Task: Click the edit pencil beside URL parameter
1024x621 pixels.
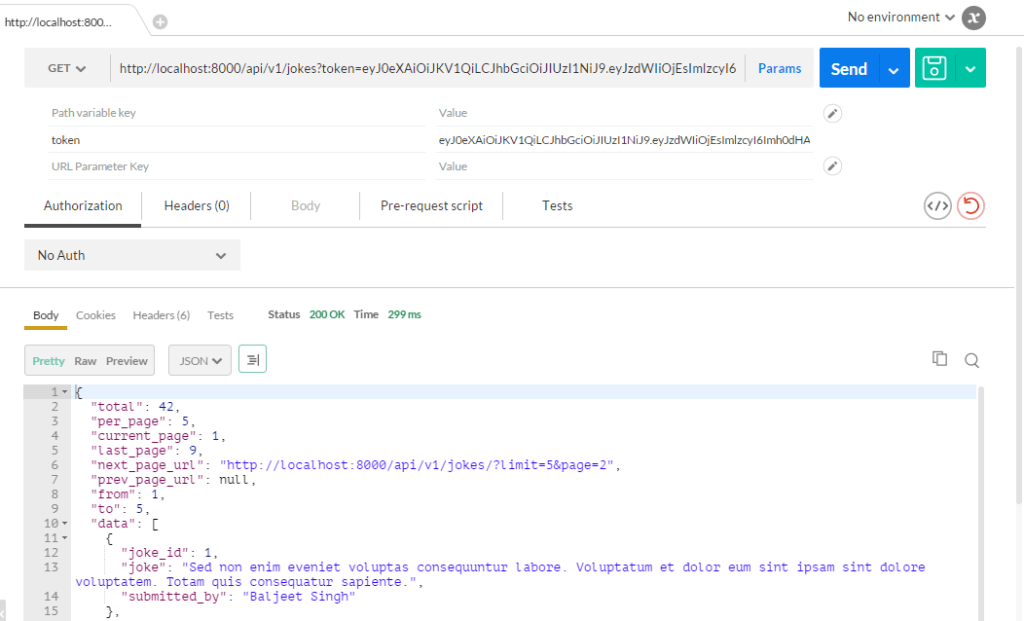Action: point(832,166)
